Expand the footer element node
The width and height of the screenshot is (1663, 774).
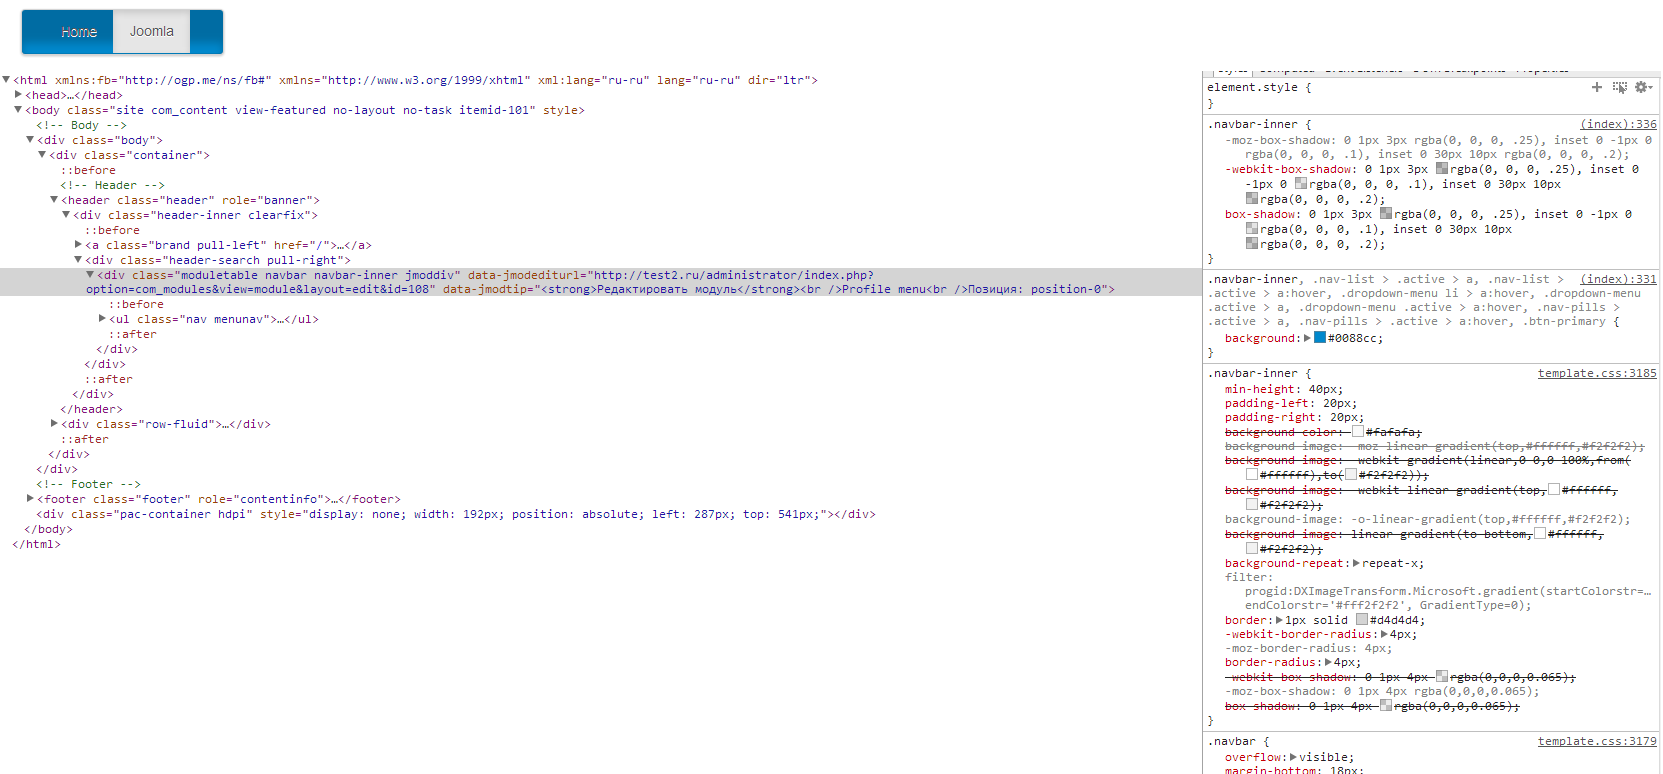tap(30, 499)
